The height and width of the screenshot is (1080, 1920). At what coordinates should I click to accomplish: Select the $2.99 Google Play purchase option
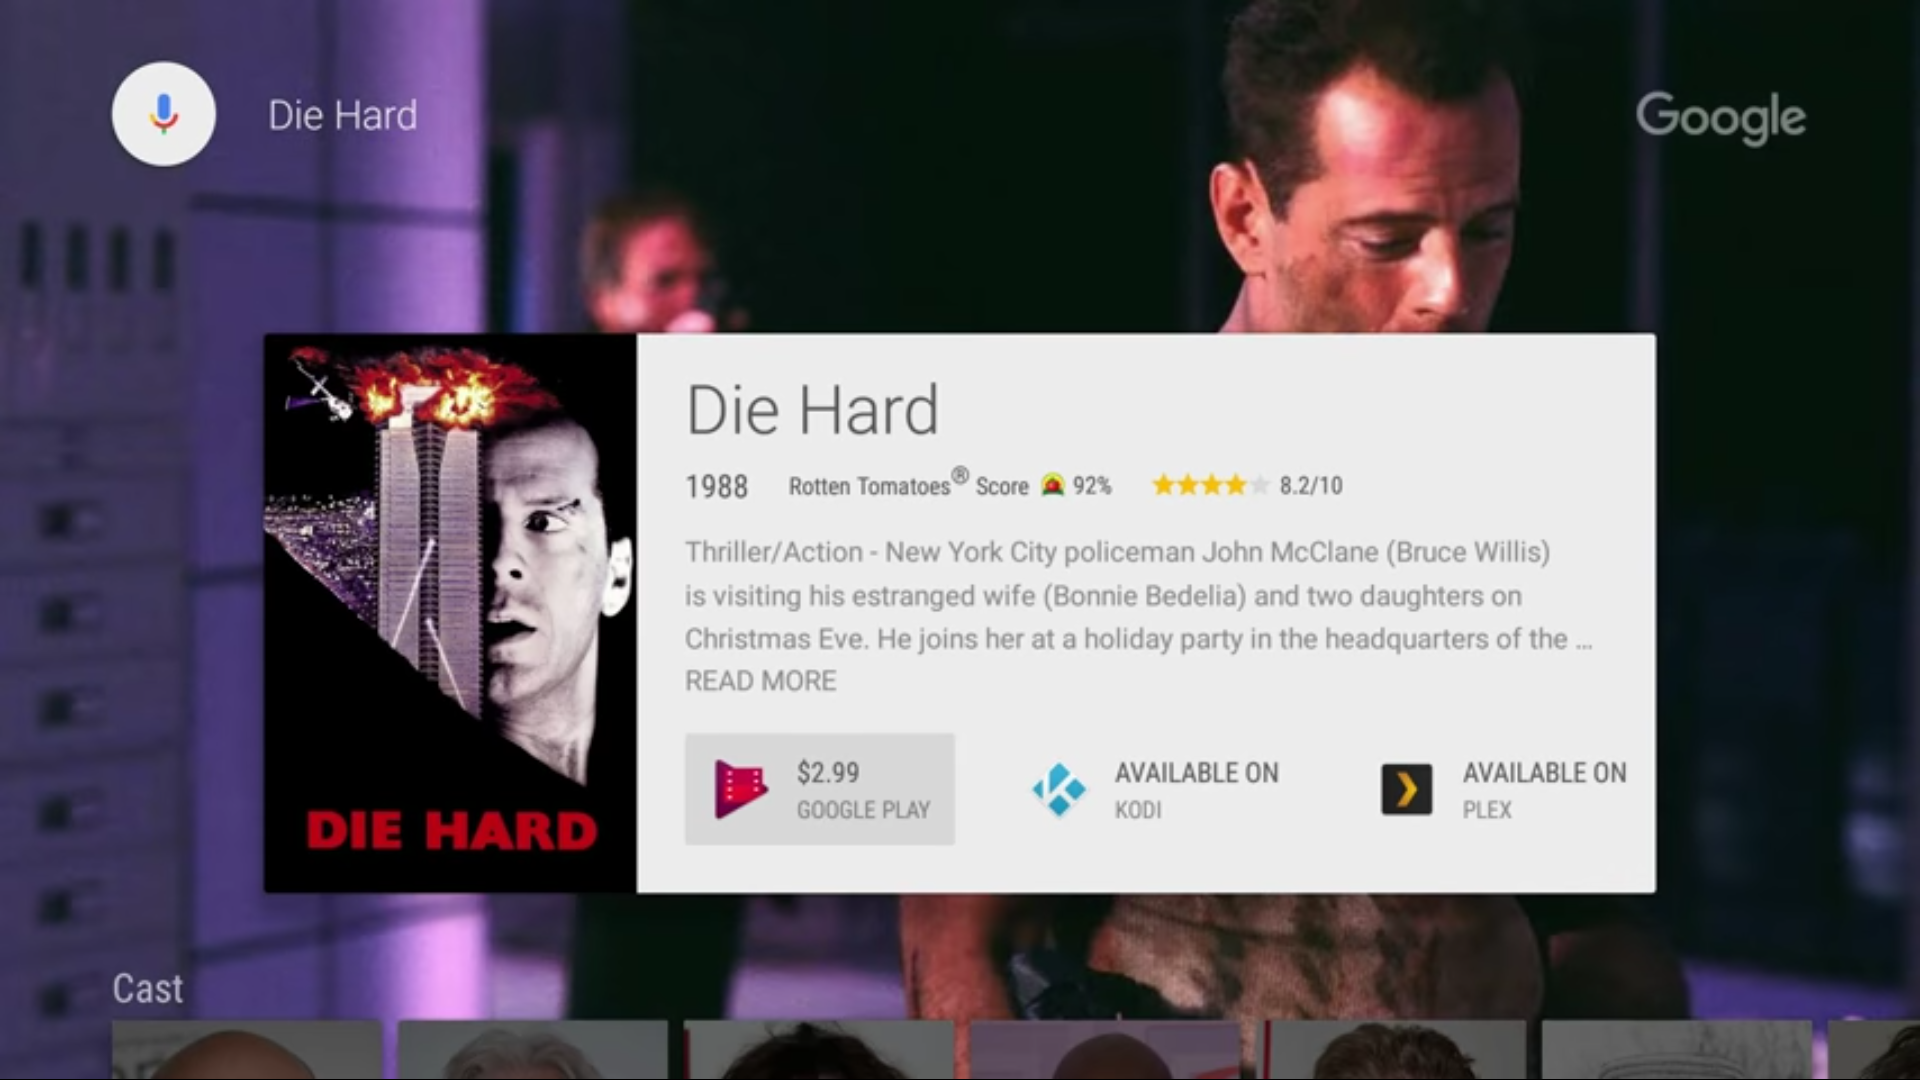click(819, 789)
